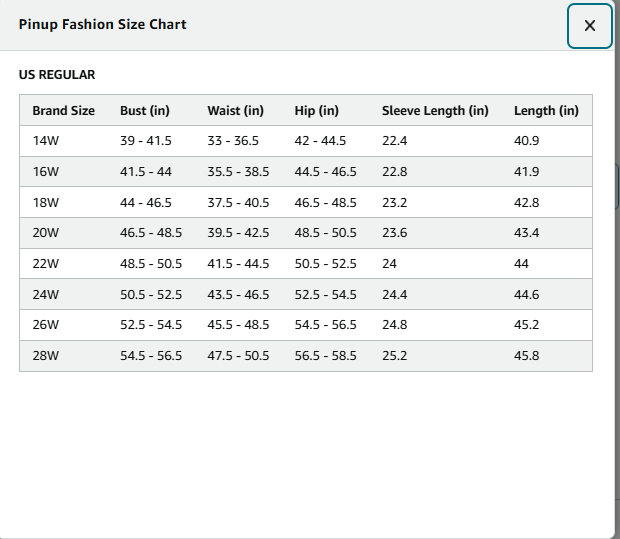620x539 pixels.
Task: Click bust value 39 - 41.5
Action: 146,141
